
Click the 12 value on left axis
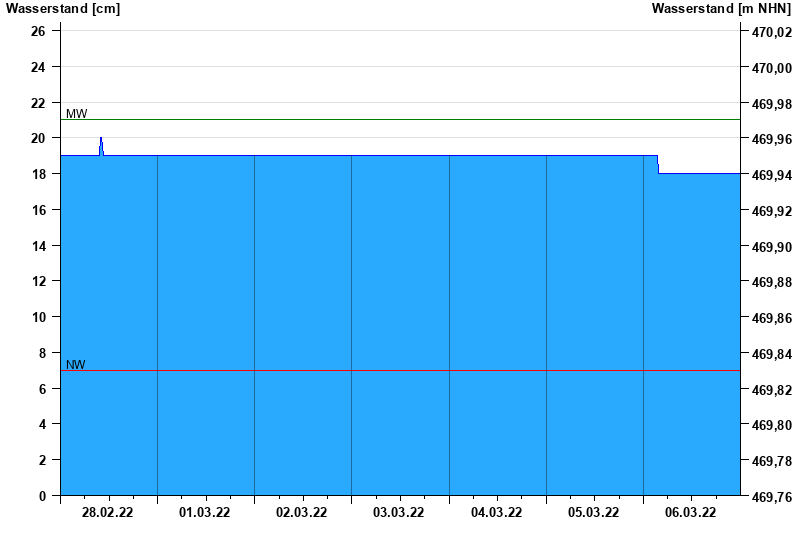38,281
